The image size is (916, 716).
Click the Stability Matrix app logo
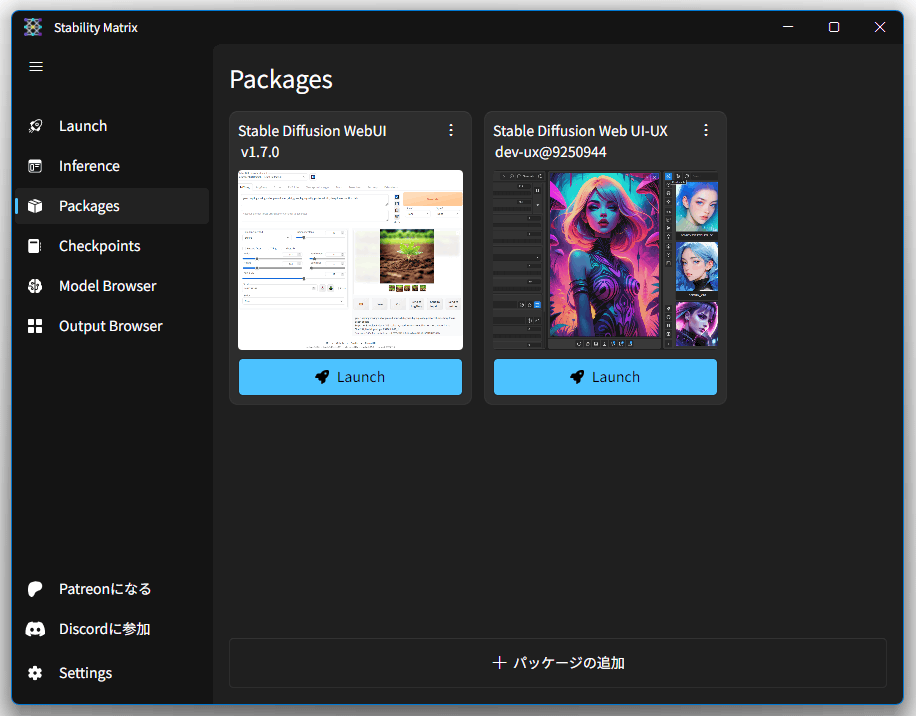pos(33,27)
